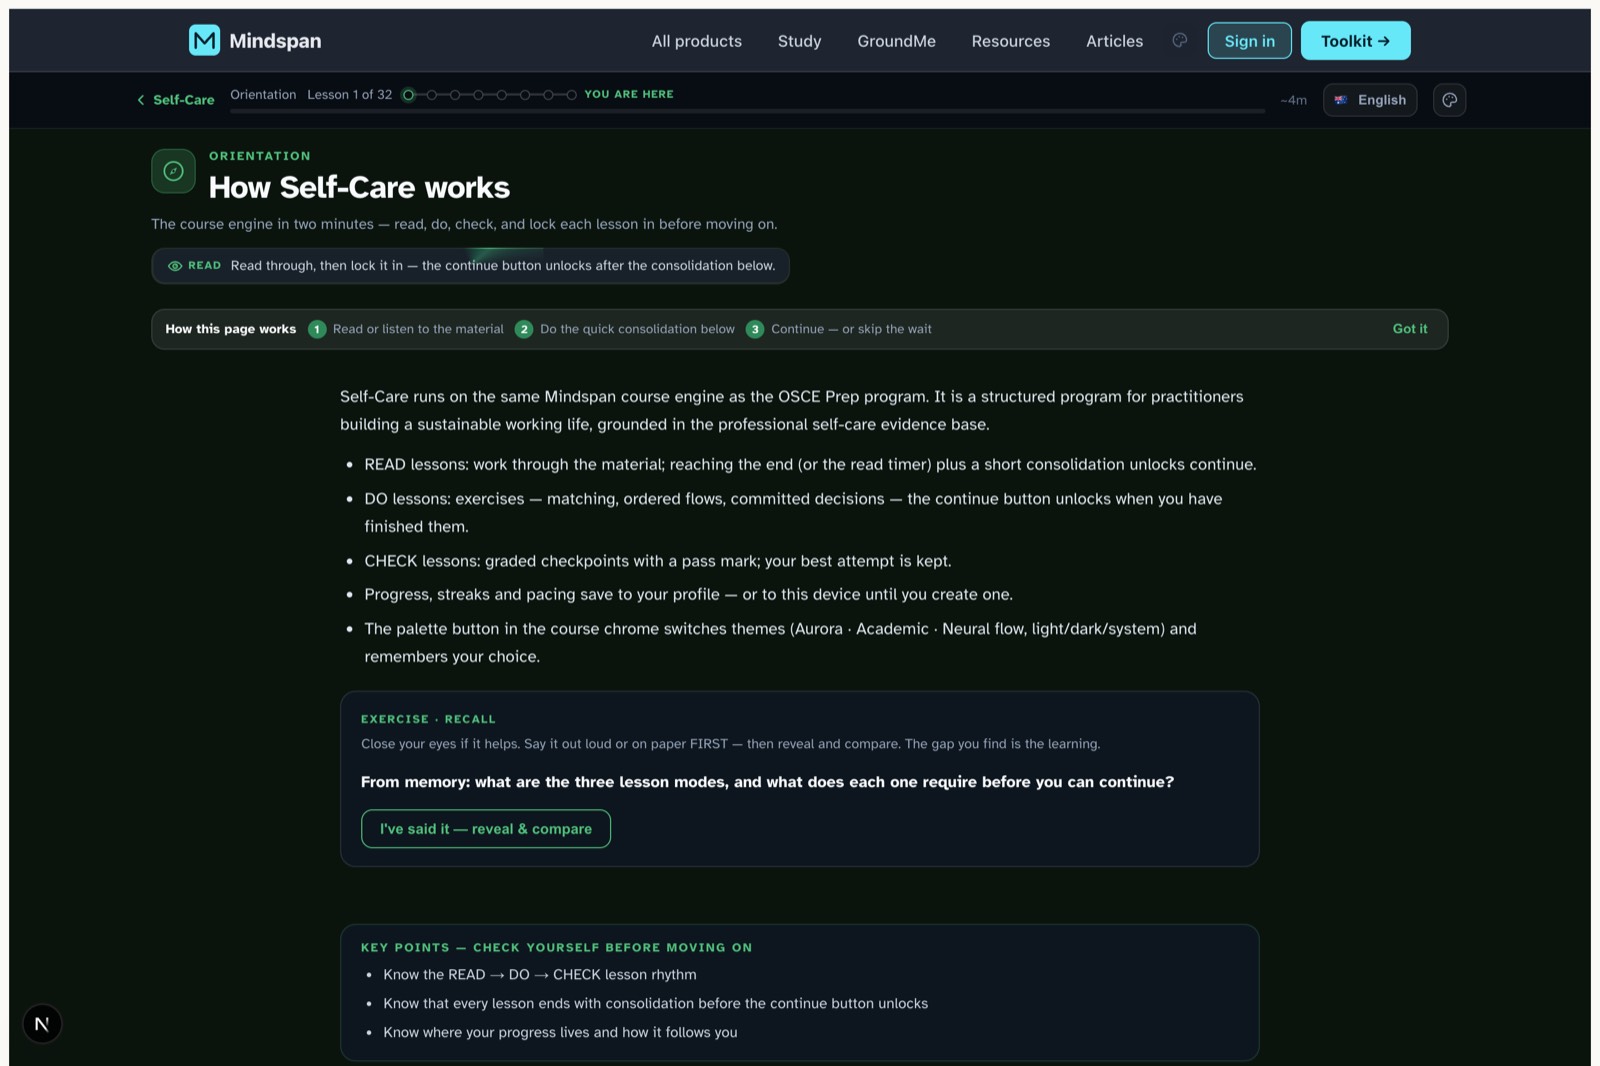1600x1066 pixels.
Task: Dismiss the tips with Got it
Action: coord(1410,329)
